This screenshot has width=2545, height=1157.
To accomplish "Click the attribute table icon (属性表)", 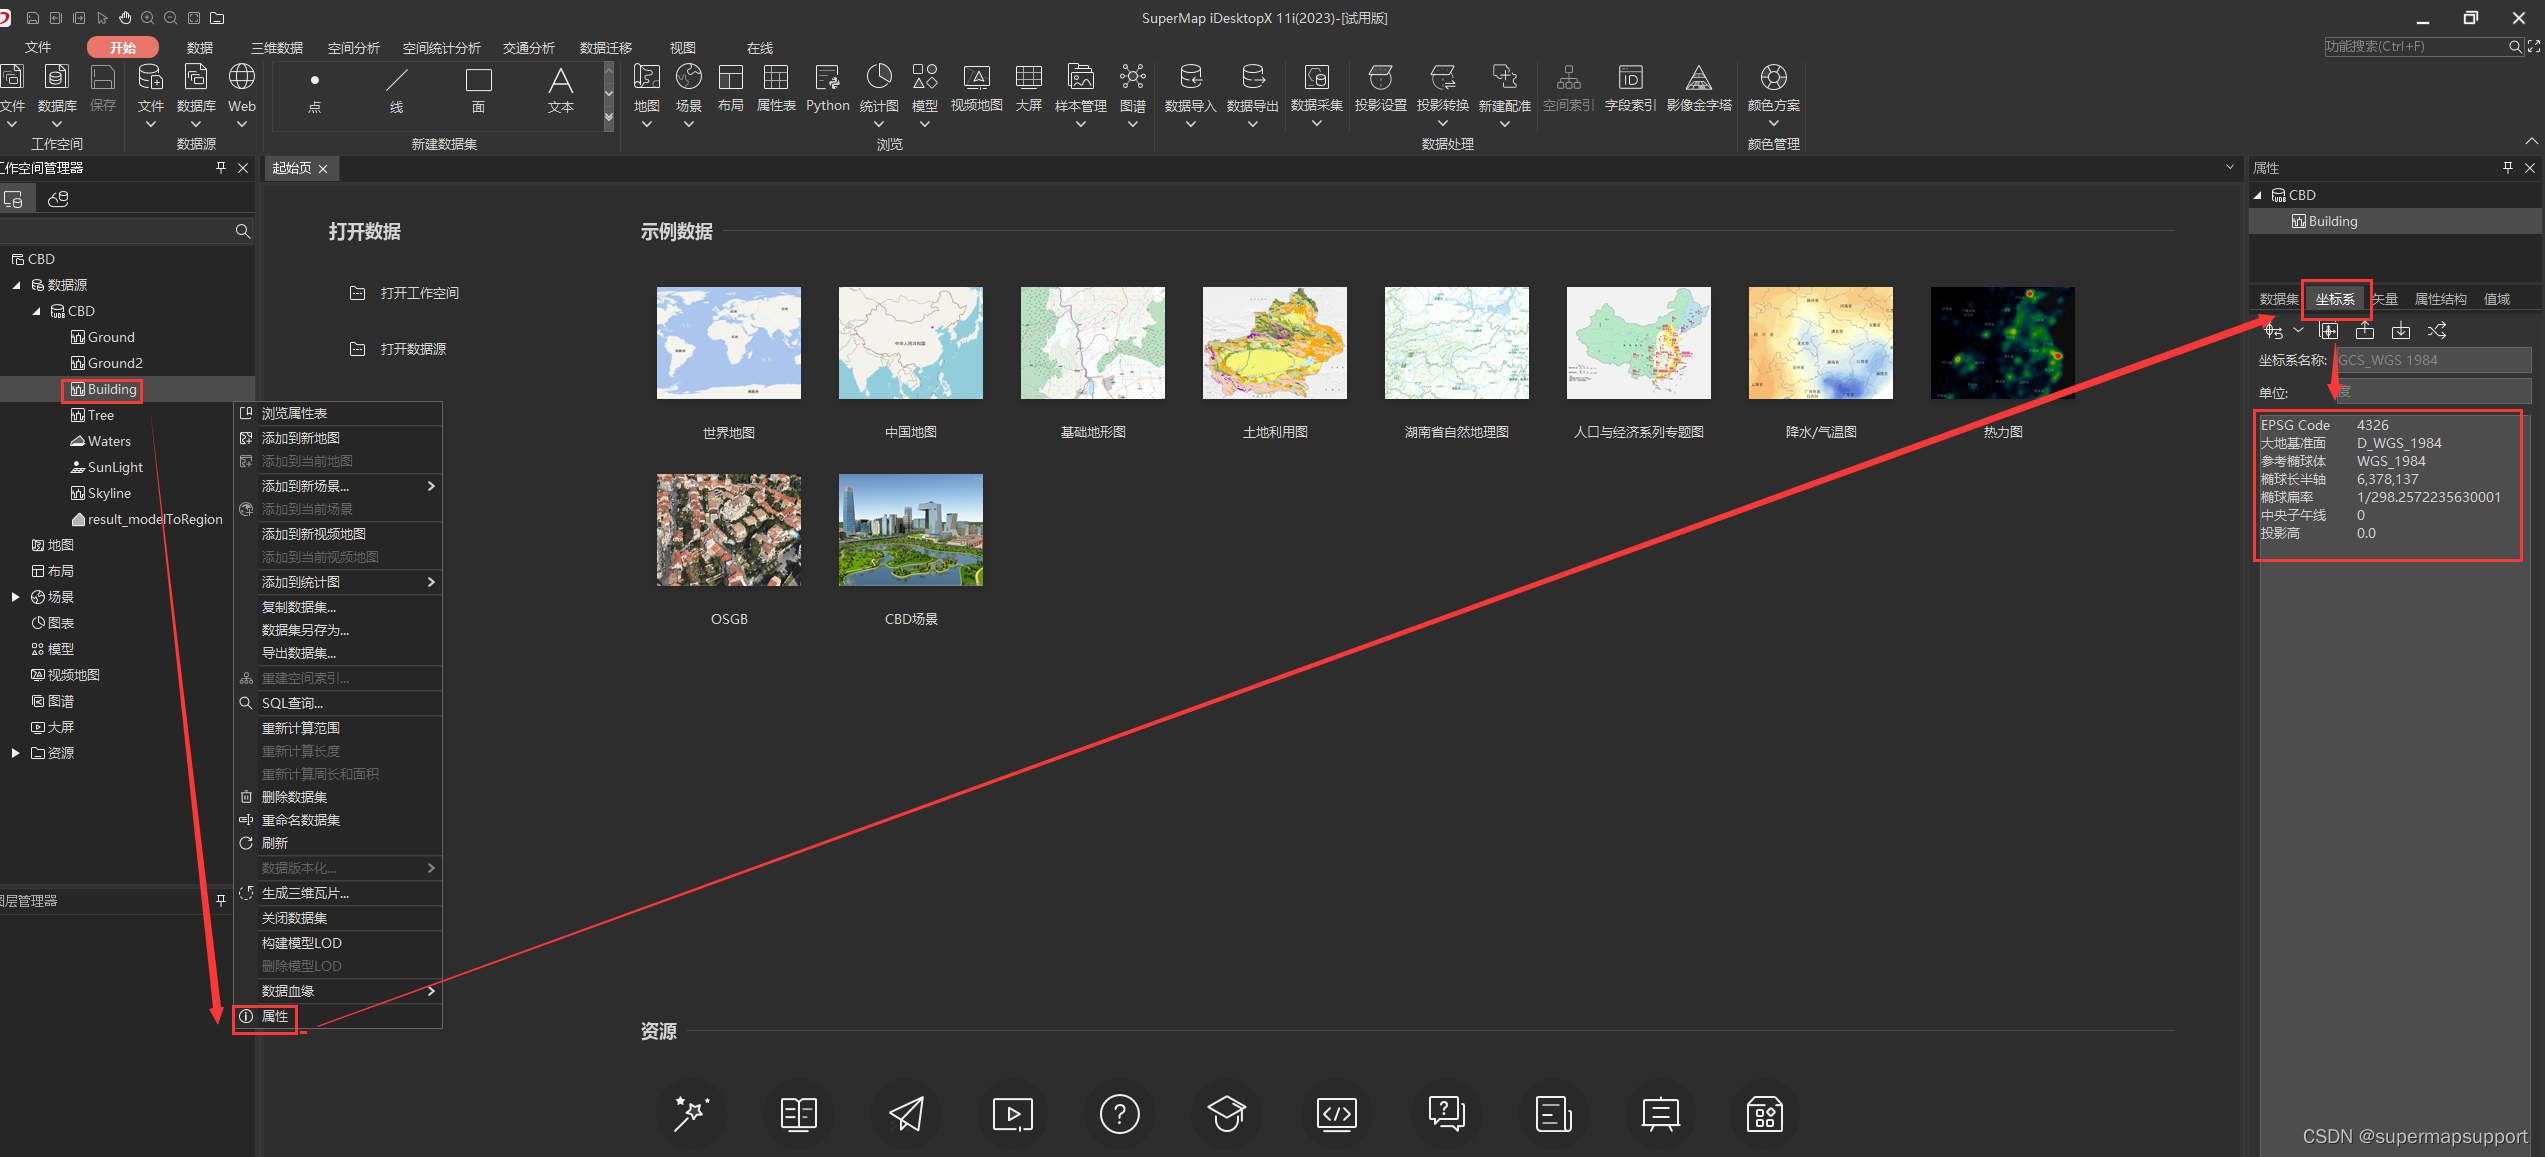I will pyautogui.click(x=775, y=87).
